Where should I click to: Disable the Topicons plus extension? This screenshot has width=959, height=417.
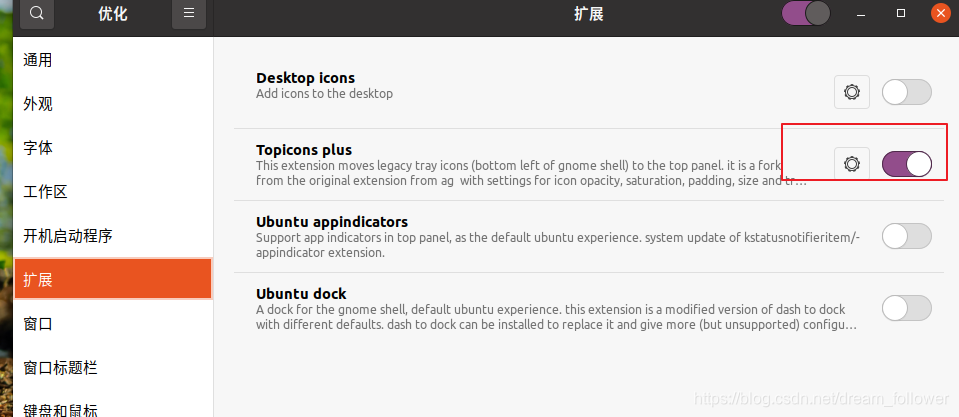(906, 164)
